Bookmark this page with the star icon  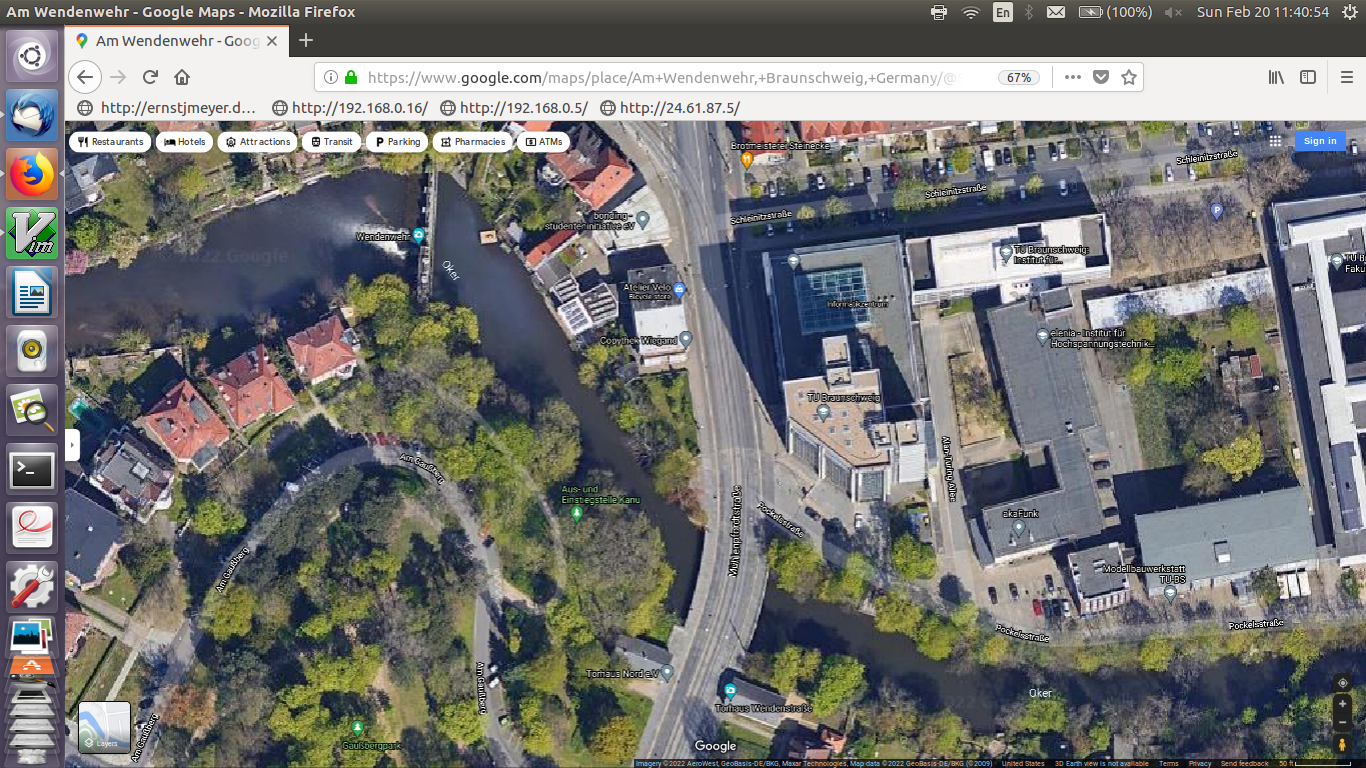pos(1129,77)
